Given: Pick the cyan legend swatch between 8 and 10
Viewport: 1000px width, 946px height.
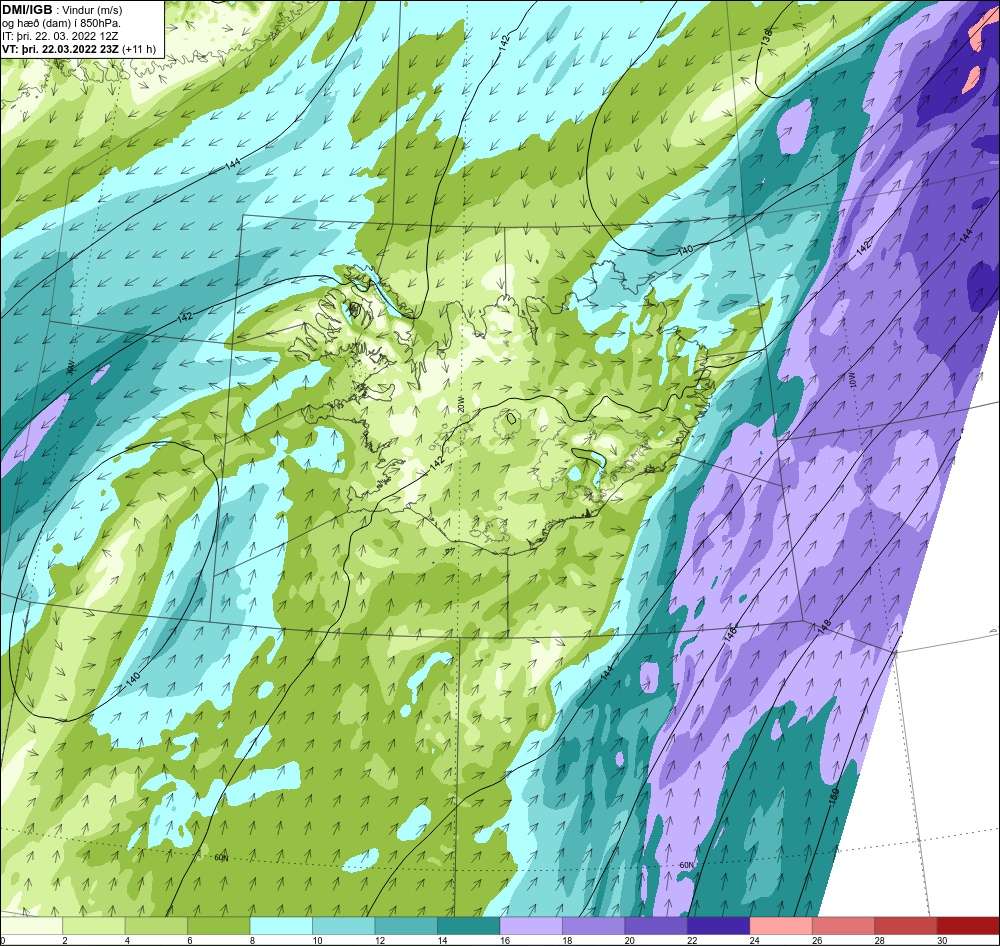Looking at the screenshot, I should [281, 926].
